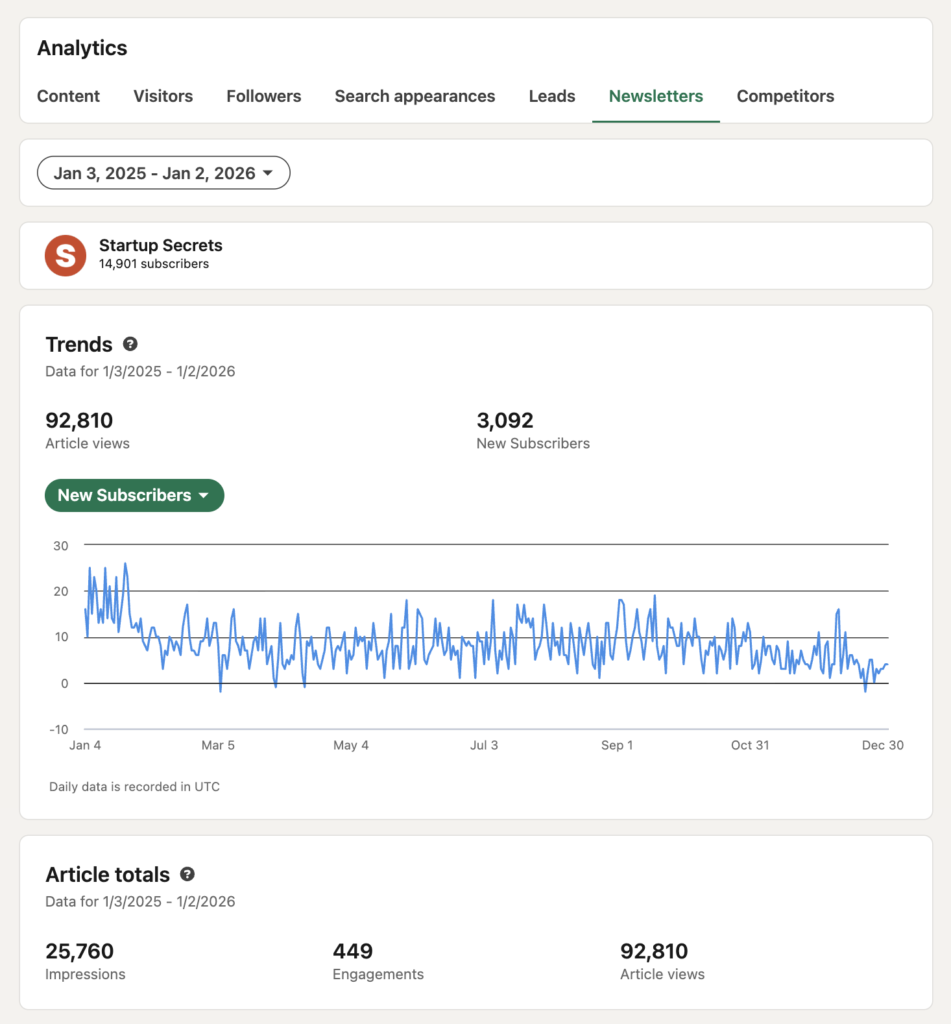Open the date range selector dropdown
This screenshot has height=1024, width=951.
coord(163,172)
